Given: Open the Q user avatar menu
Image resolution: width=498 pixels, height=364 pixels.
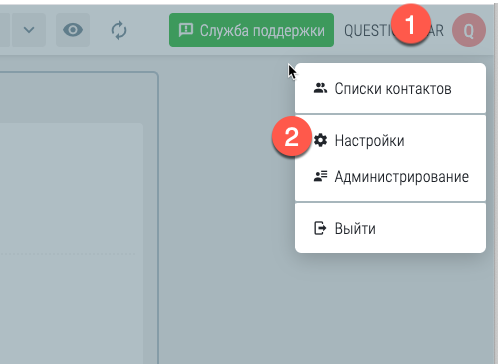Looking at the screenshot, I should coord(469,30).
